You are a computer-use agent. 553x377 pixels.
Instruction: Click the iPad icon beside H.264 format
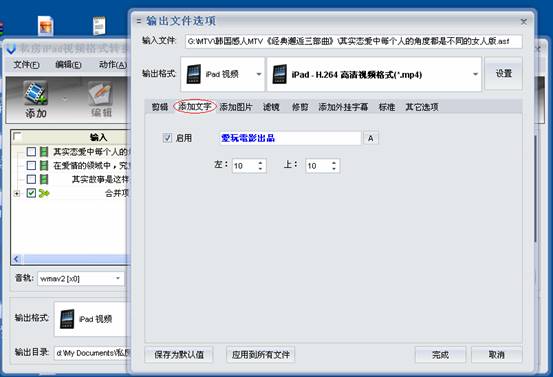tap(280, 74)
